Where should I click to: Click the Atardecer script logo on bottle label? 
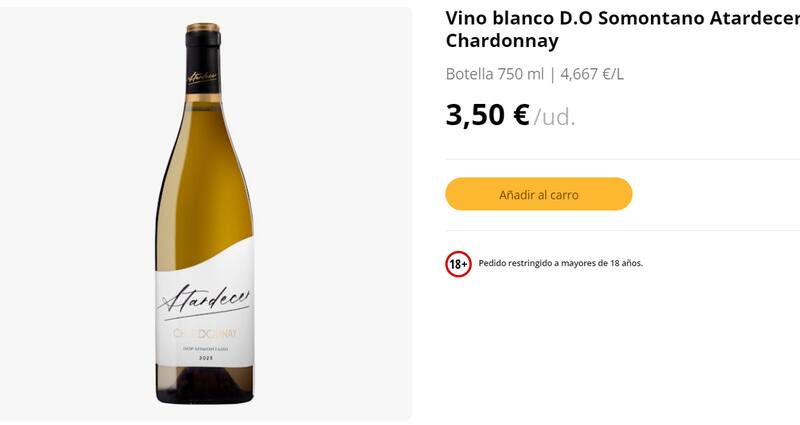(204, 296)
